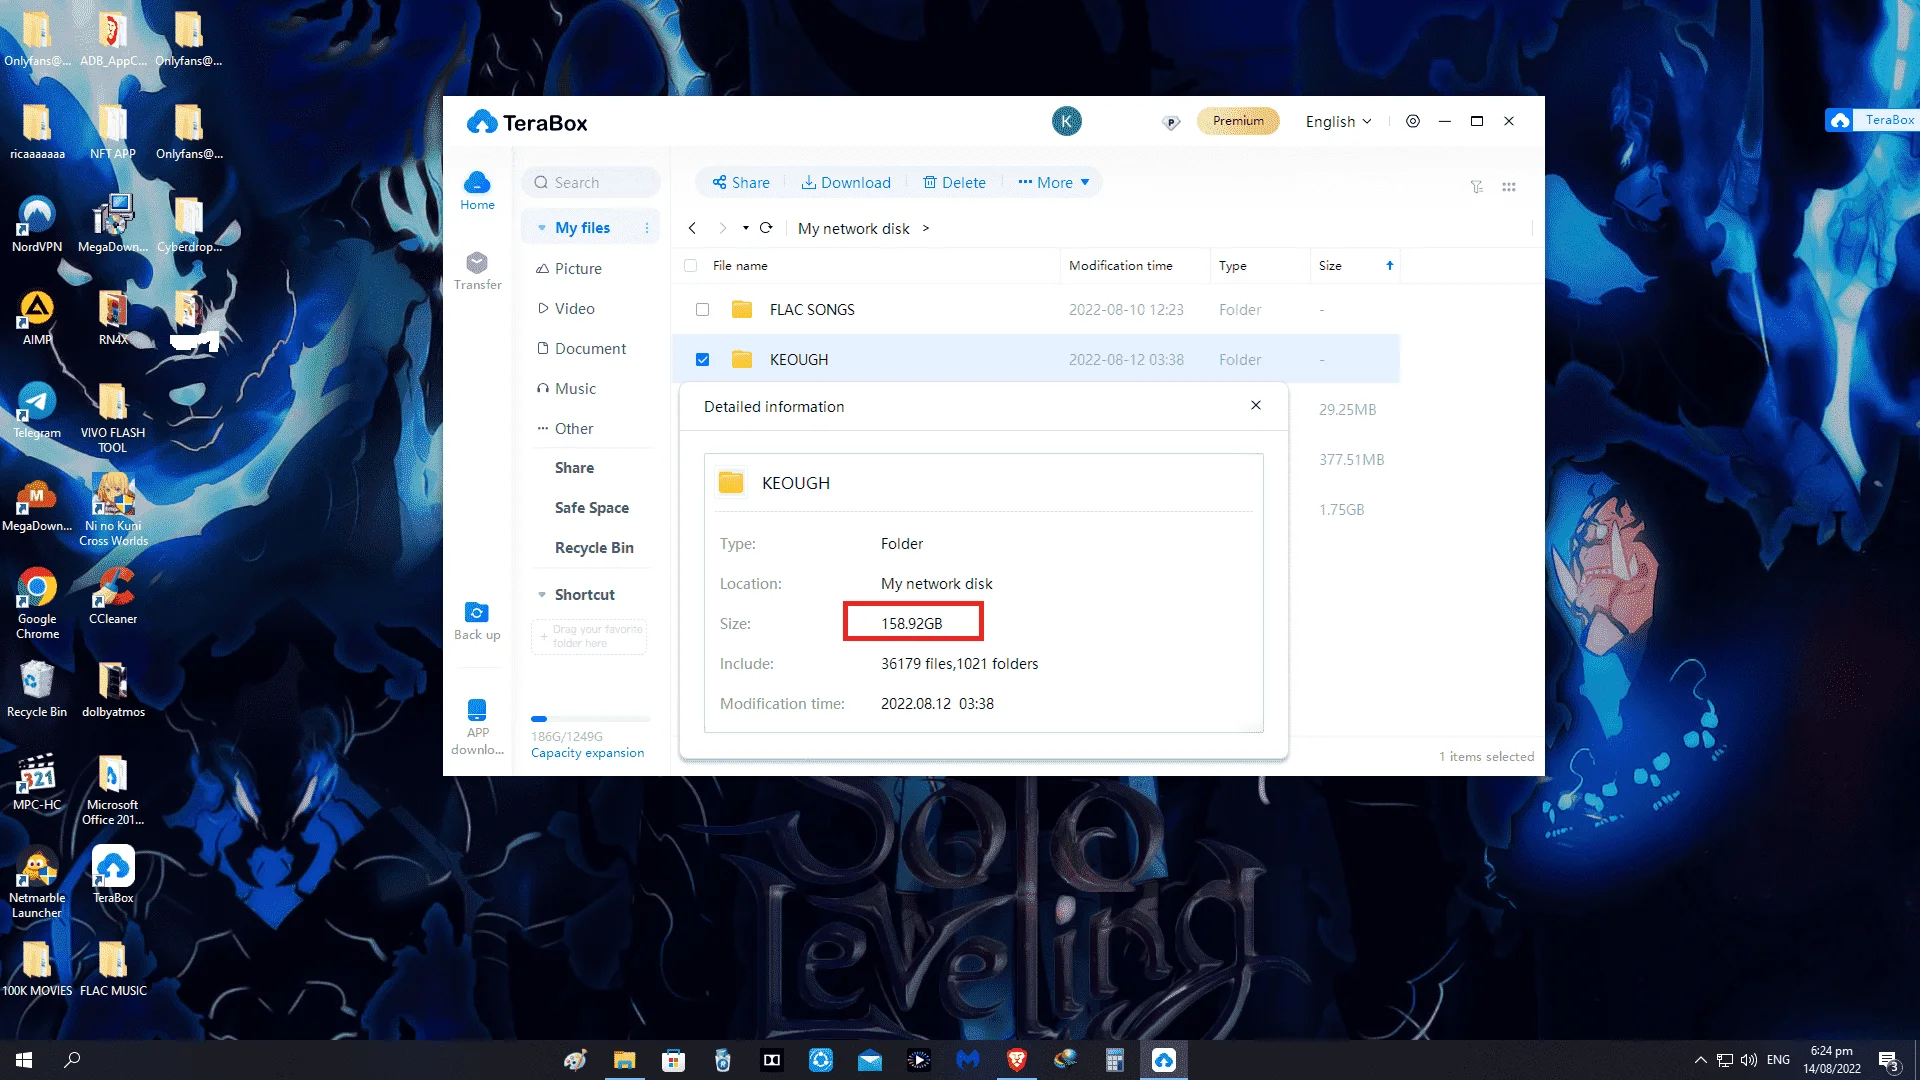Click the Capacity expansion link
This screenshot has width=1920, height=1080.
pos(587,753)
